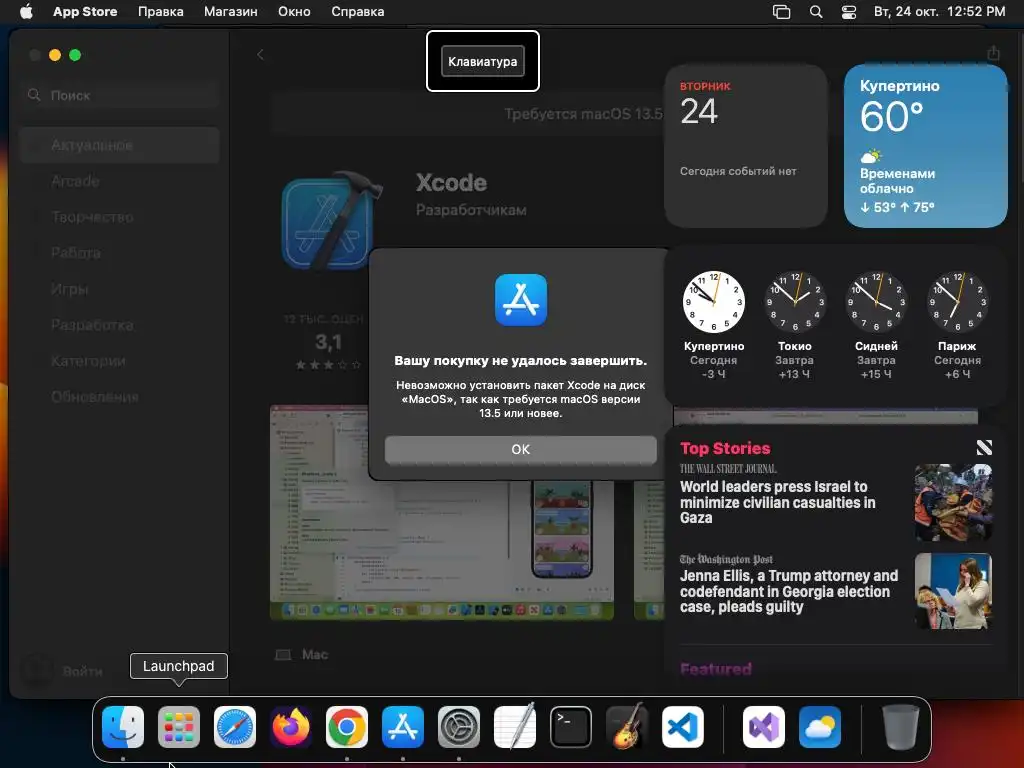
Task: Click the Sydney (Сидней) clock
Action: [x=876, y=302]
